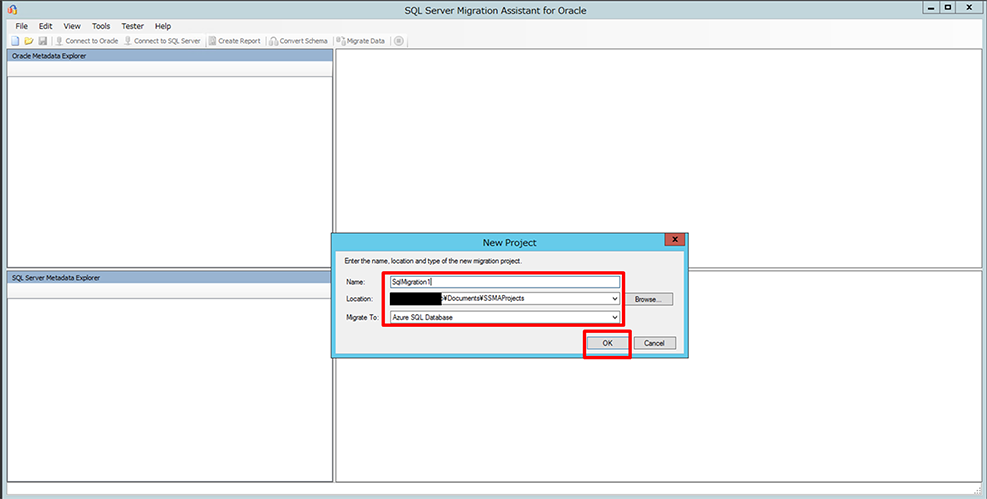The width and height of the screenshot is (987, 499).
Task: Click Connect to Oracle toolbar button
Action: pyautogui.click(x=86, y=41)
